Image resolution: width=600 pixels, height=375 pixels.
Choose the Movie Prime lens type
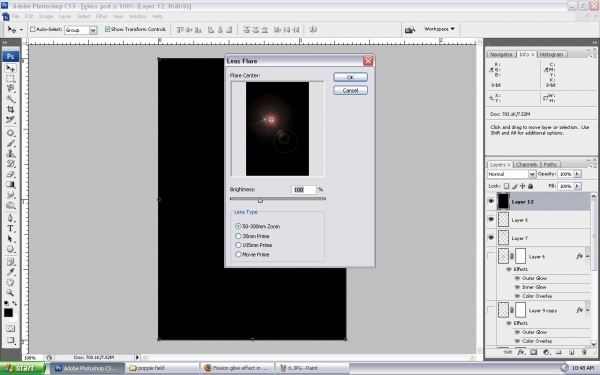[x=238, y=254]
